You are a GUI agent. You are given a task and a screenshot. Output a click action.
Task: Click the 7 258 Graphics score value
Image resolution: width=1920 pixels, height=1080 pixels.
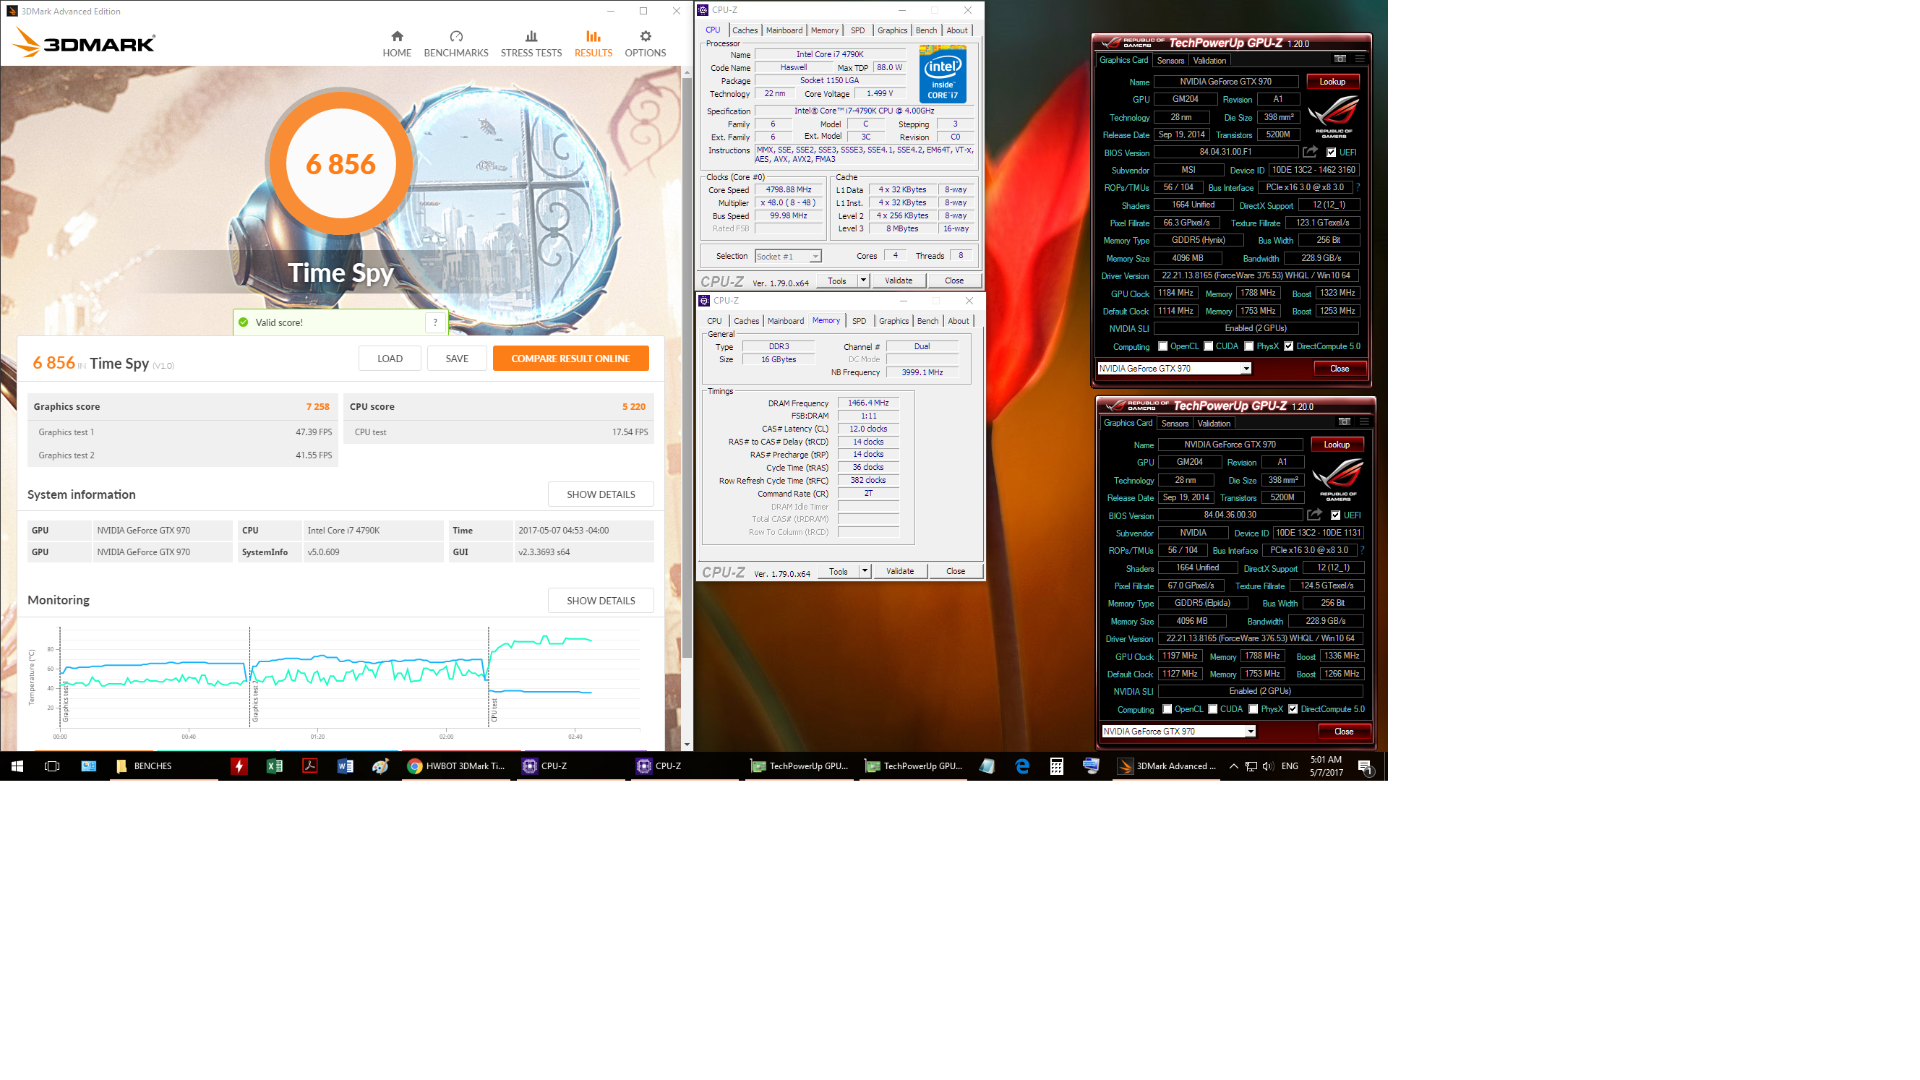(317, 406)
